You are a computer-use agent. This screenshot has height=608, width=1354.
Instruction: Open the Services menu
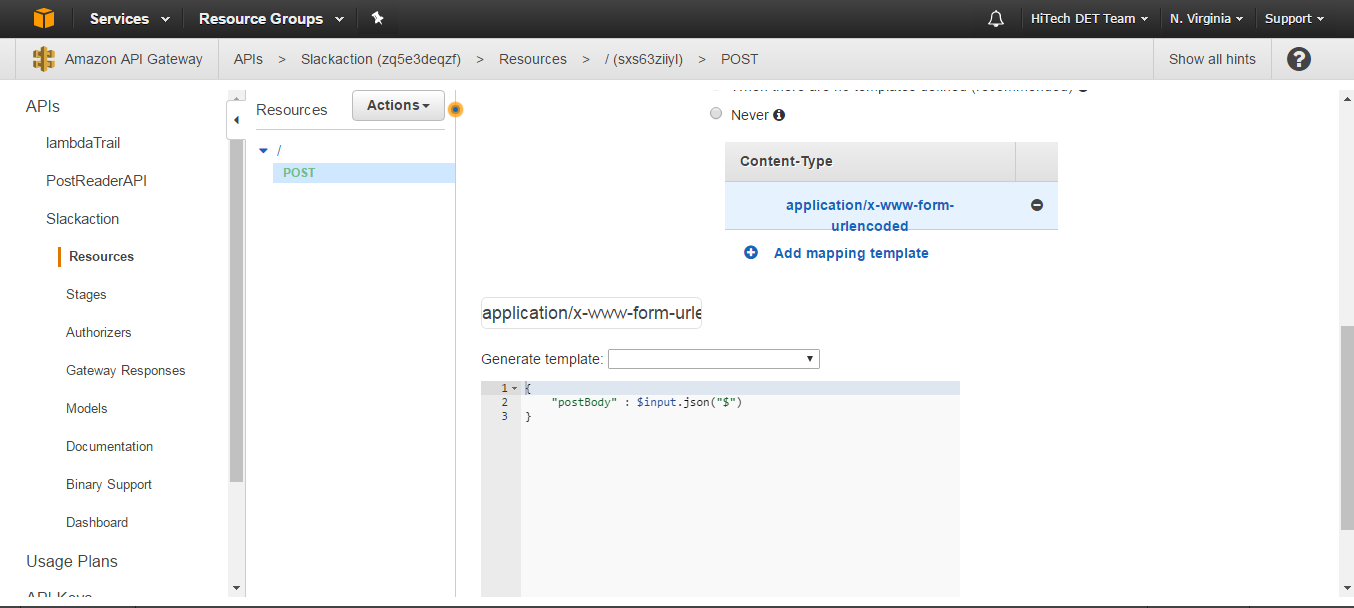coord(129,19)
